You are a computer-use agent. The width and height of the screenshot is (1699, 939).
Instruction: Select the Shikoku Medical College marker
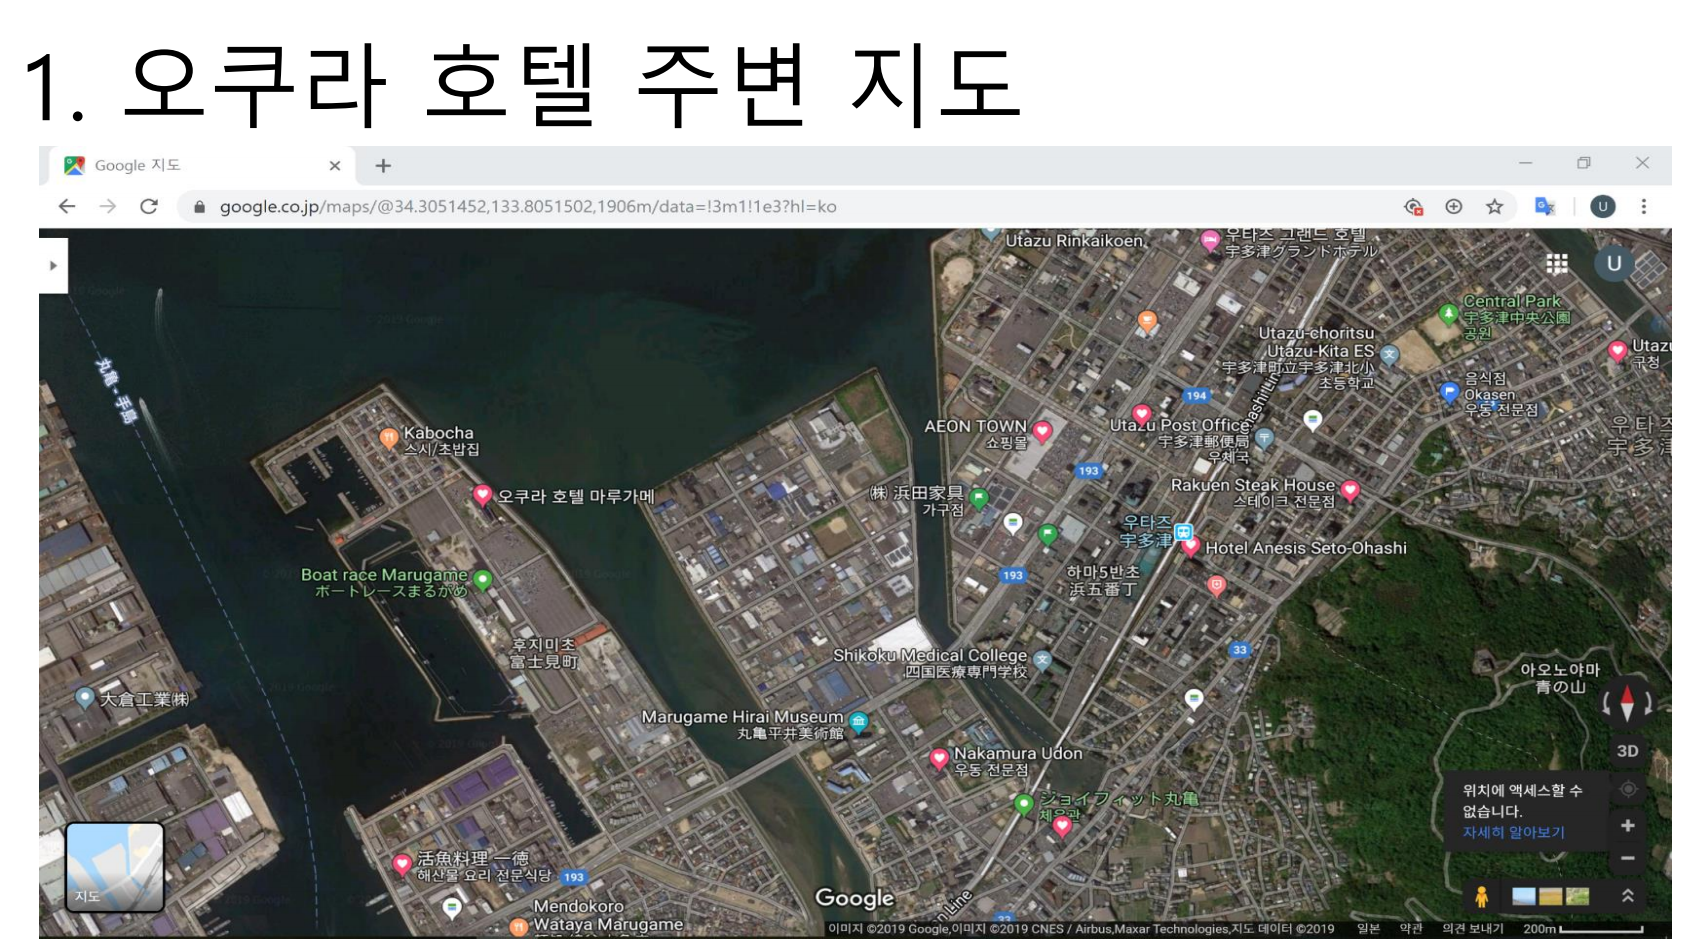click(x=1042, y=660)
